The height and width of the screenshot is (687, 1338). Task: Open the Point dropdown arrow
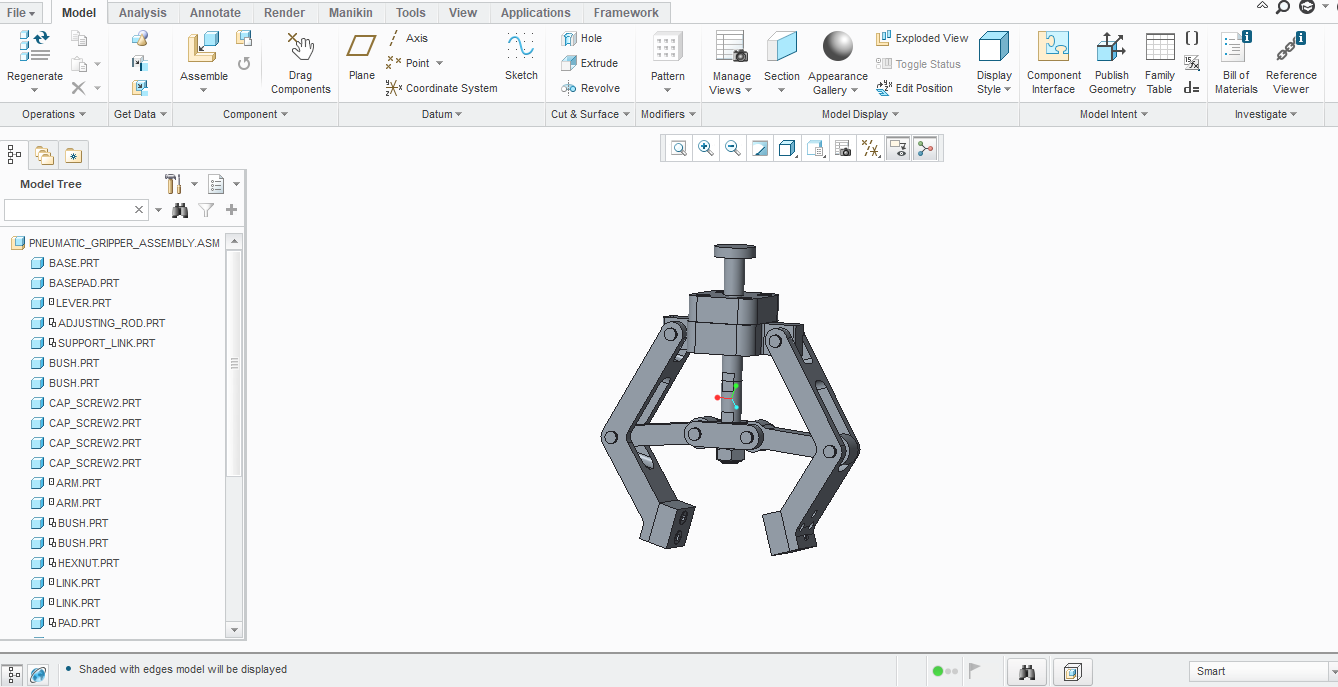click(x=439, y=63)
